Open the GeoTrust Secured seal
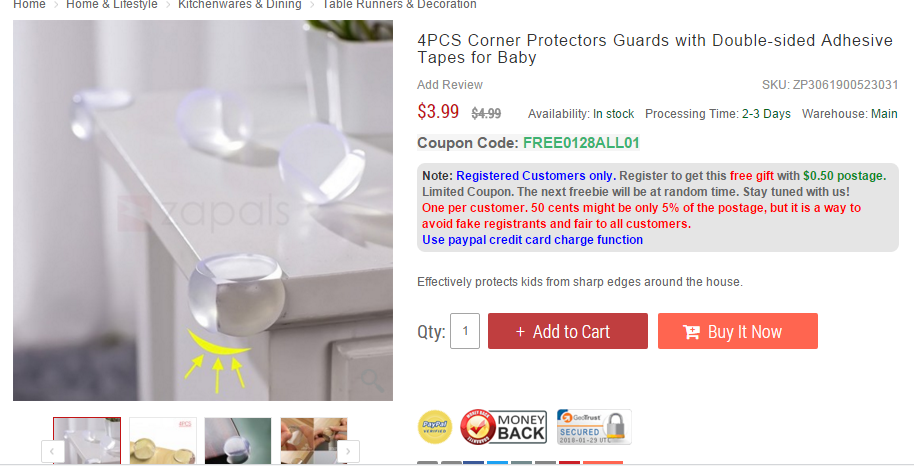 (x=593, y=427)
